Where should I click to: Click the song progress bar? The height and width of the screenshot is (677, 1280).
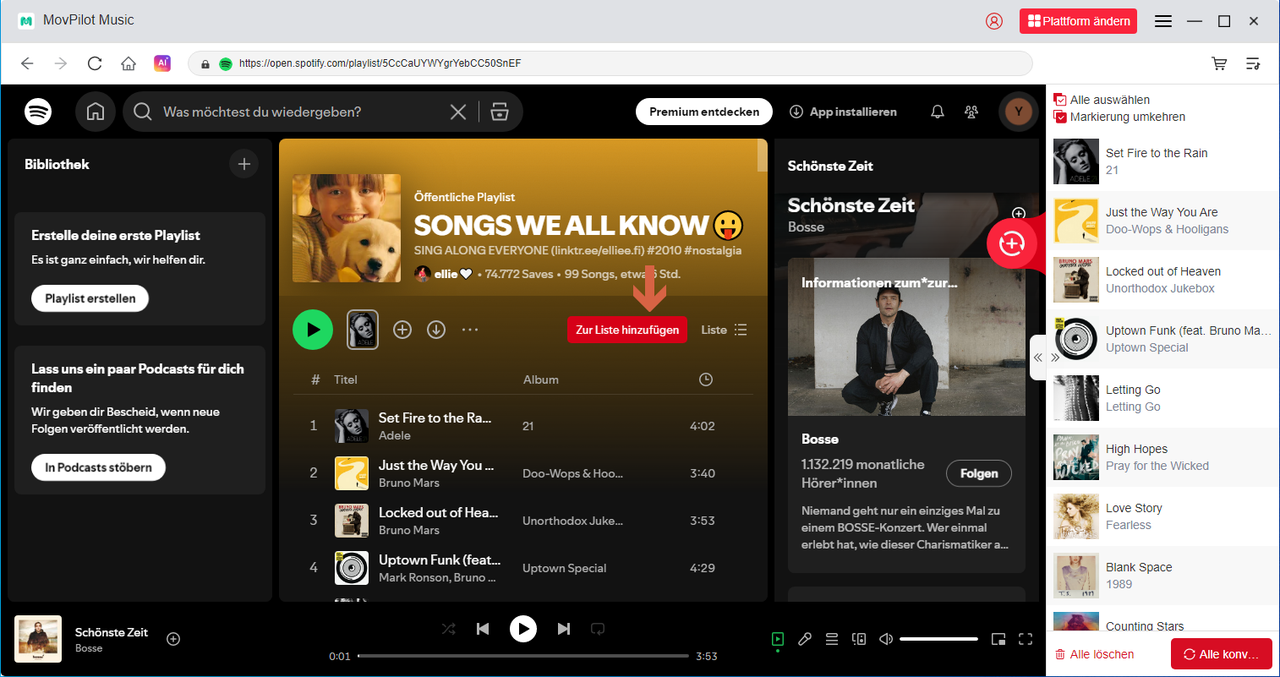(x=523, y=656)
